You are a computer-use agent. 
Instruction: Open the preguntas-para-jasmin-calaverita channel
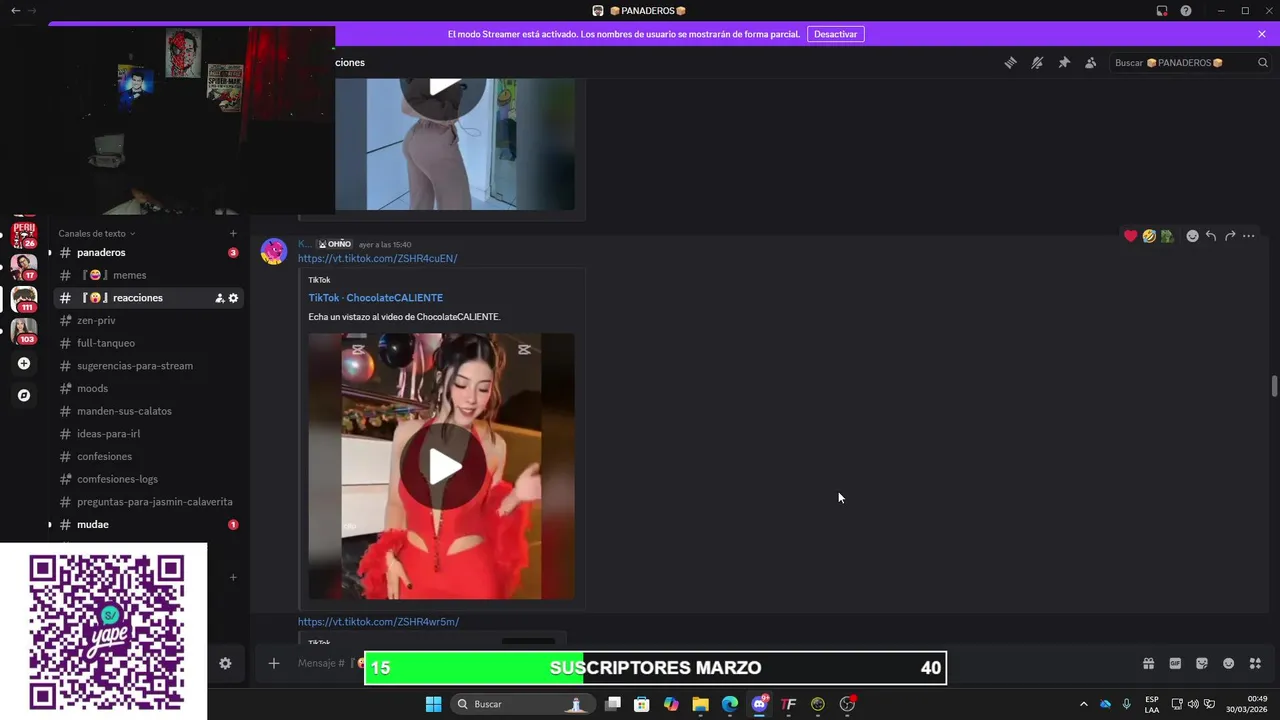148,502
